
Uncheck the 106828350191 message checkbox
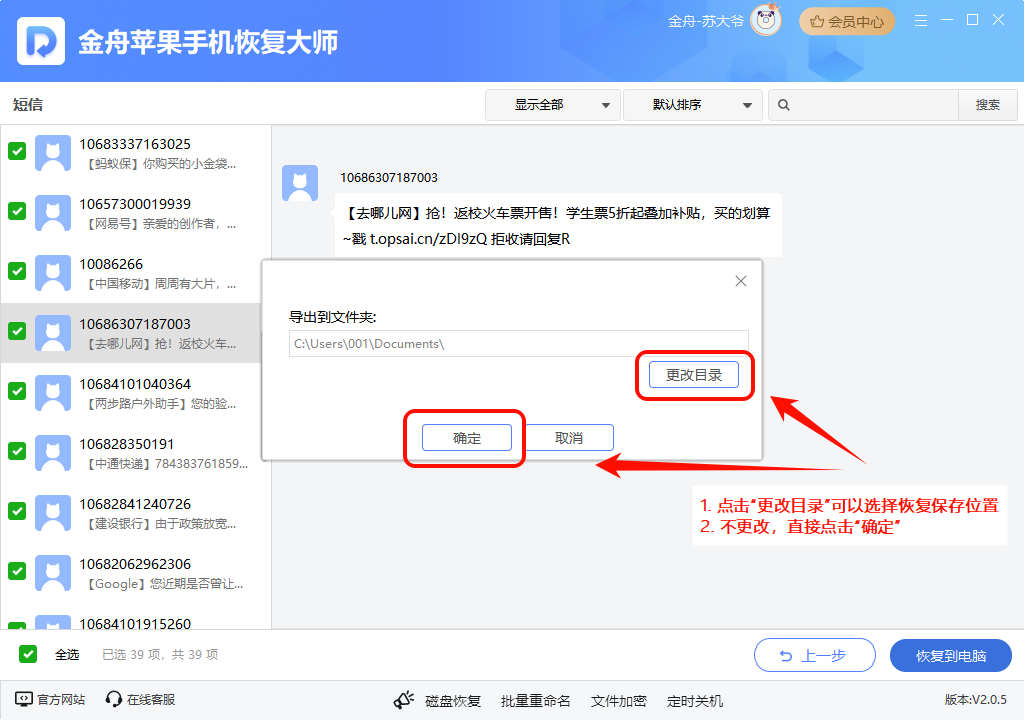tap(17, 451)
